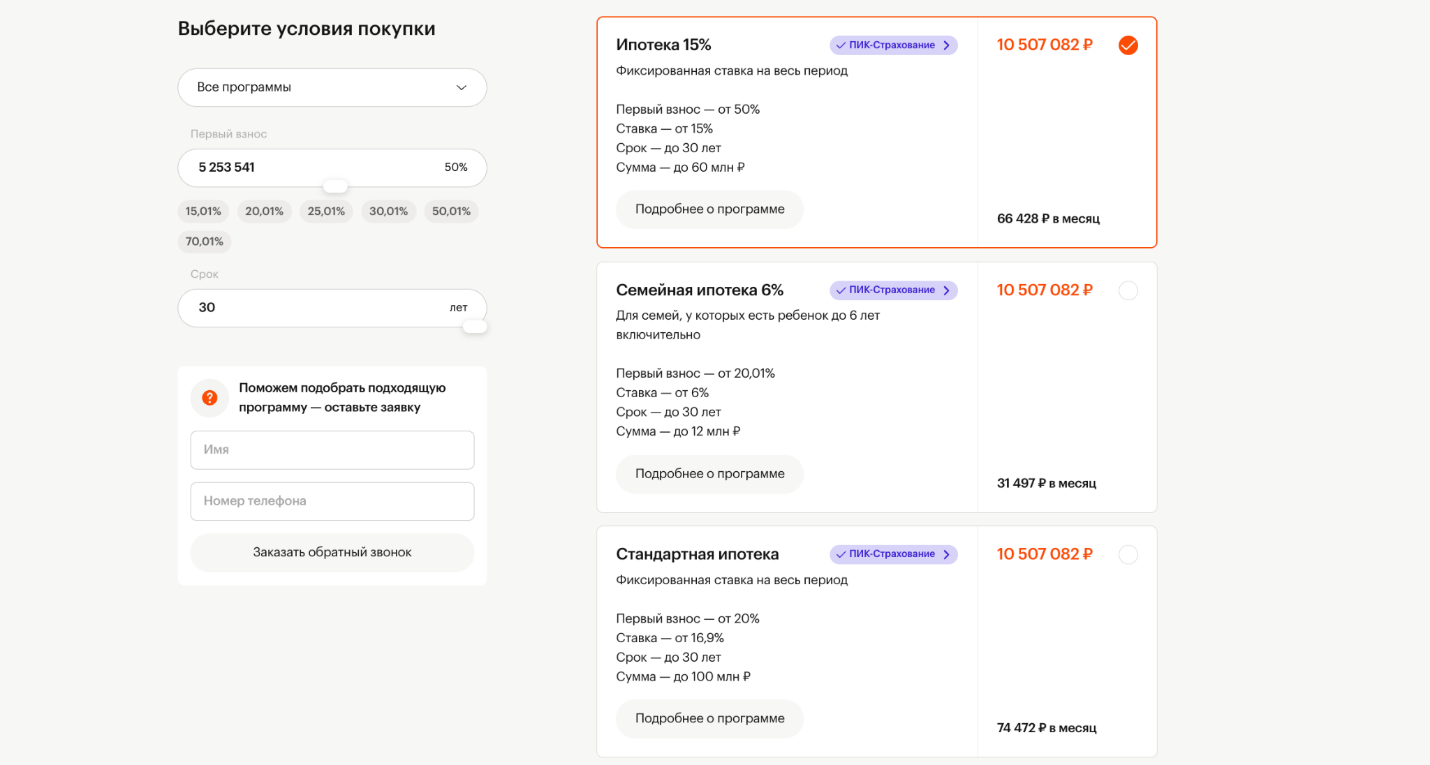Click the Первый взнос slider handle
The width and height of the screenshot is (1430, 765).
[x=335, y=186]
